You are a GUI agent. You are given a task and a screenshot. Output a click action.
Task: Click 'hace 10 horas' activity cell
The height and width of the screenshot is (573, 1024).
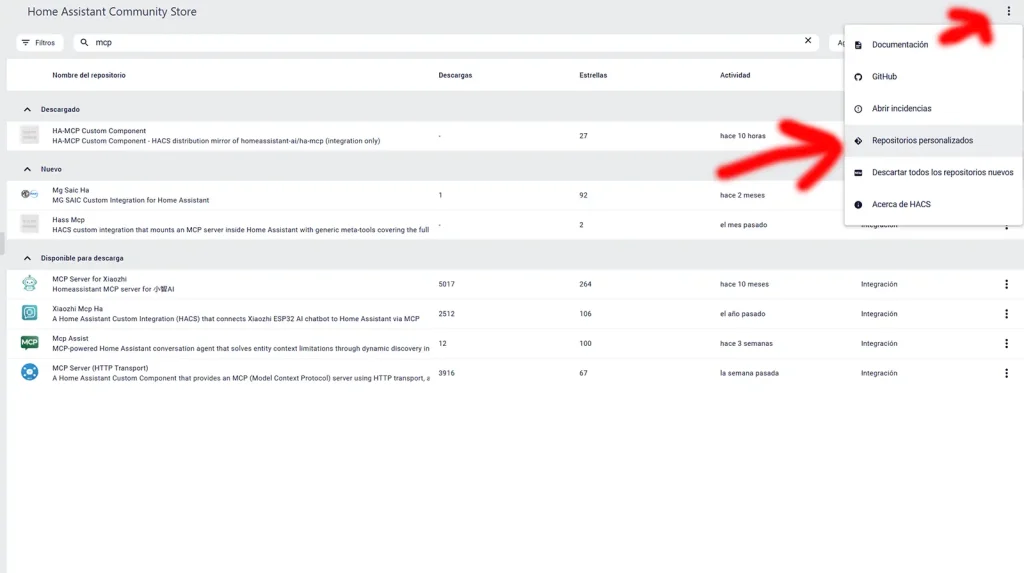click(x=743, y=136)
